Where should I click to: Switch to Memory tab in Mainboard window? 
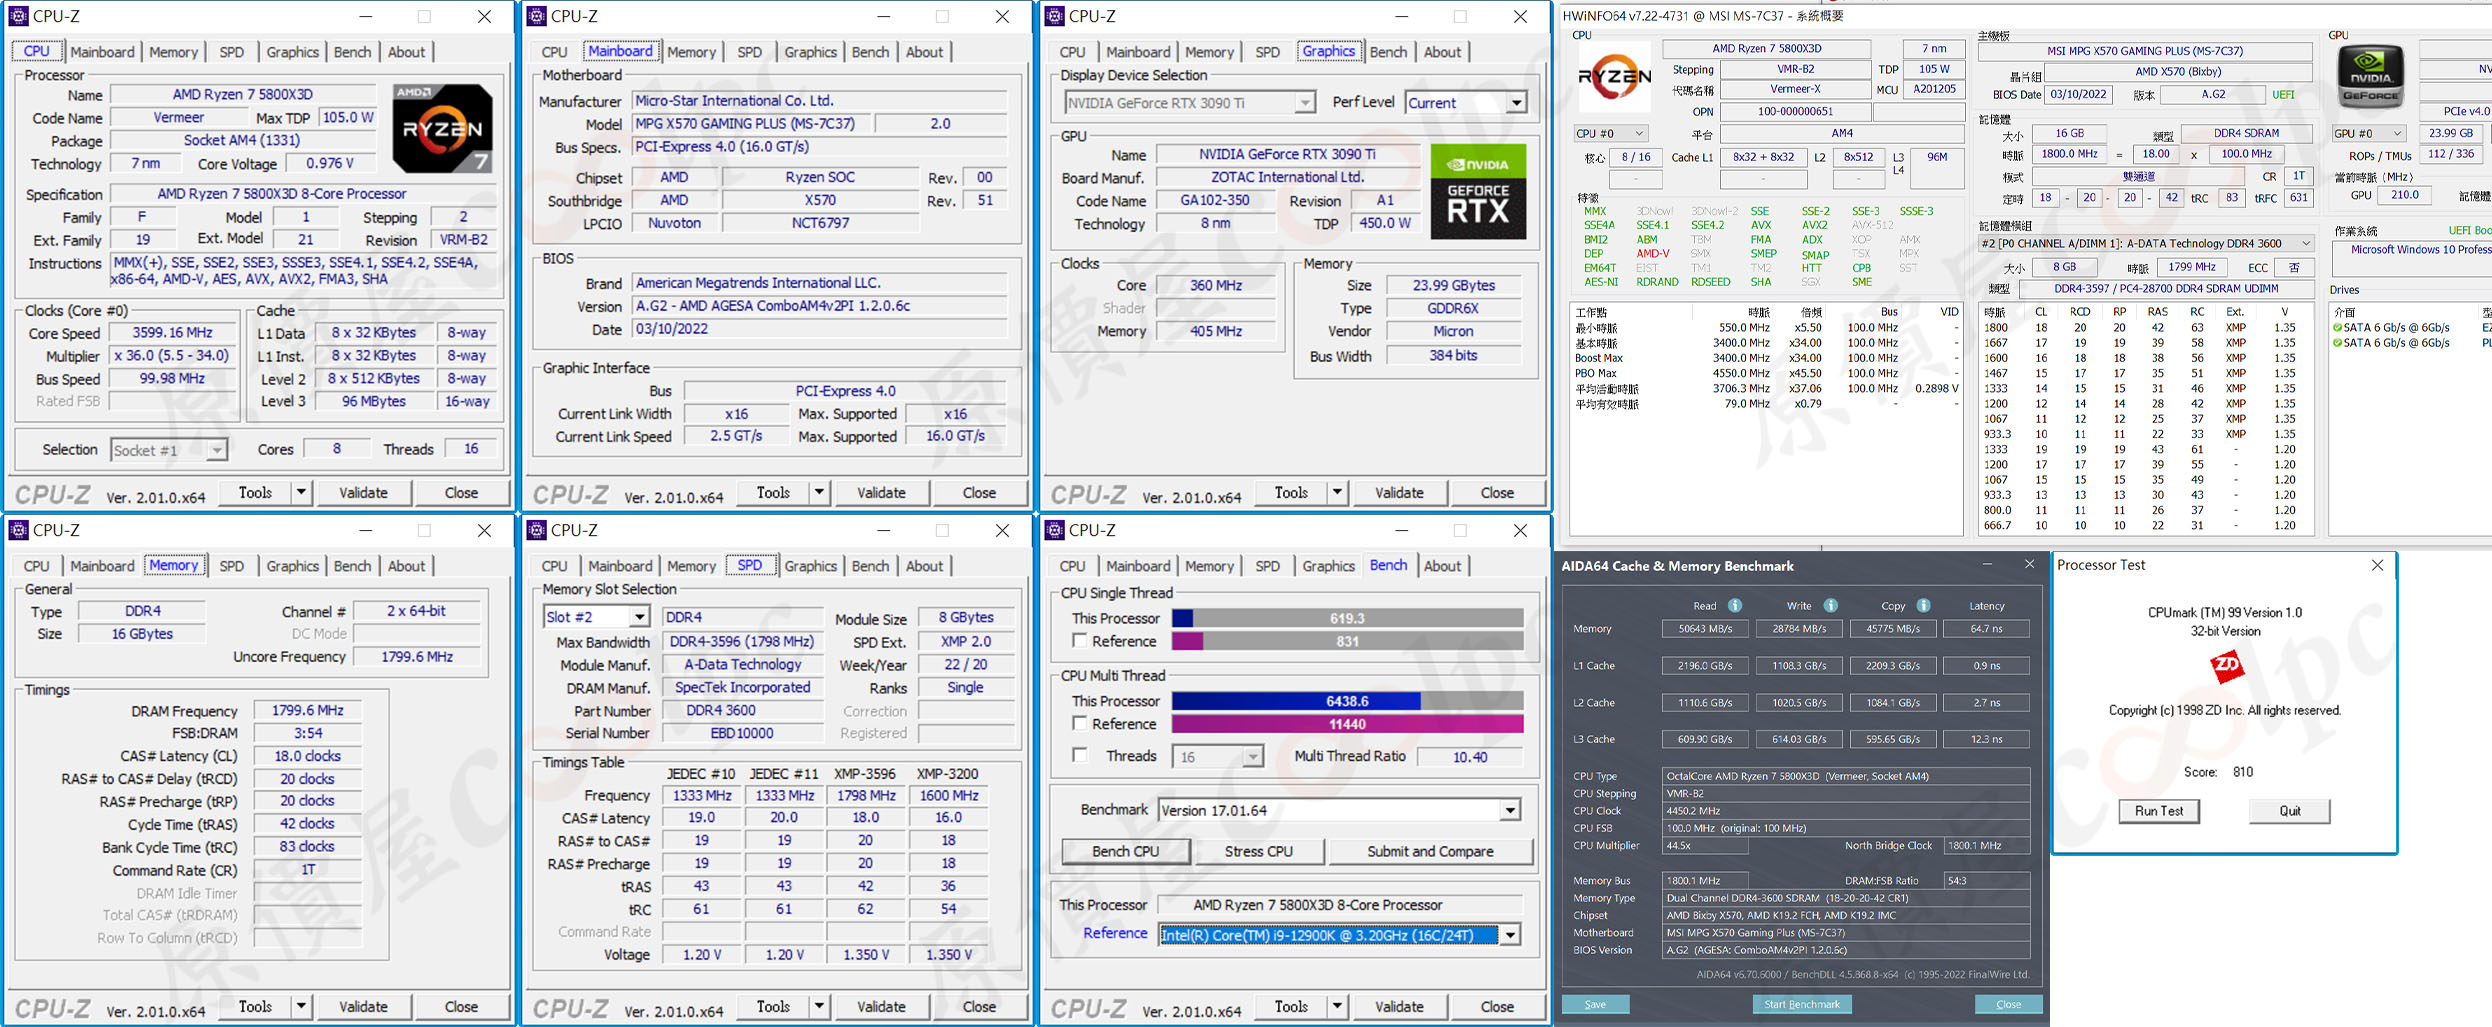pos(691,52)
